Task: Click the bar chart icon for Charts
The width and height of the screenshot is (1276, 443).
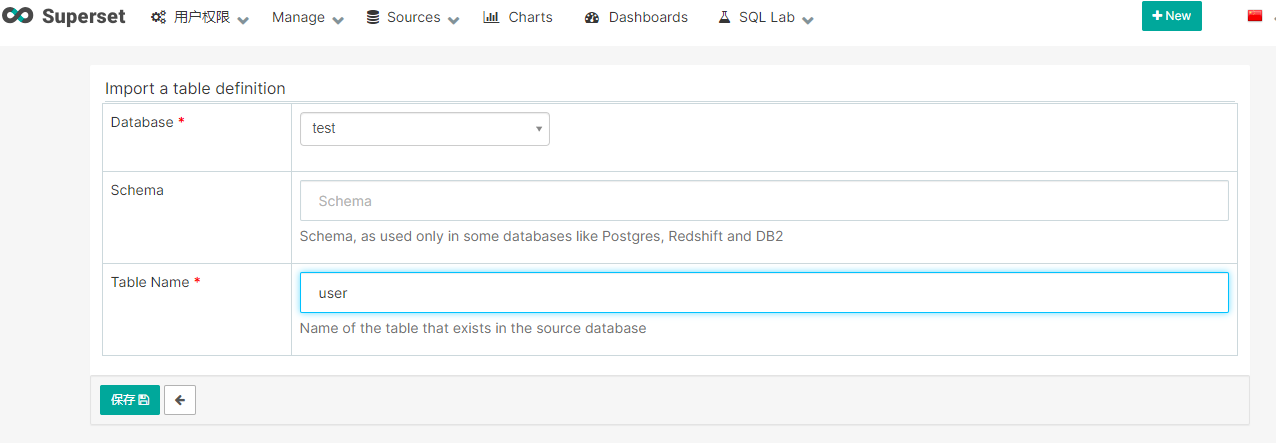Action: pyautogui.click(x=491, y=17)
